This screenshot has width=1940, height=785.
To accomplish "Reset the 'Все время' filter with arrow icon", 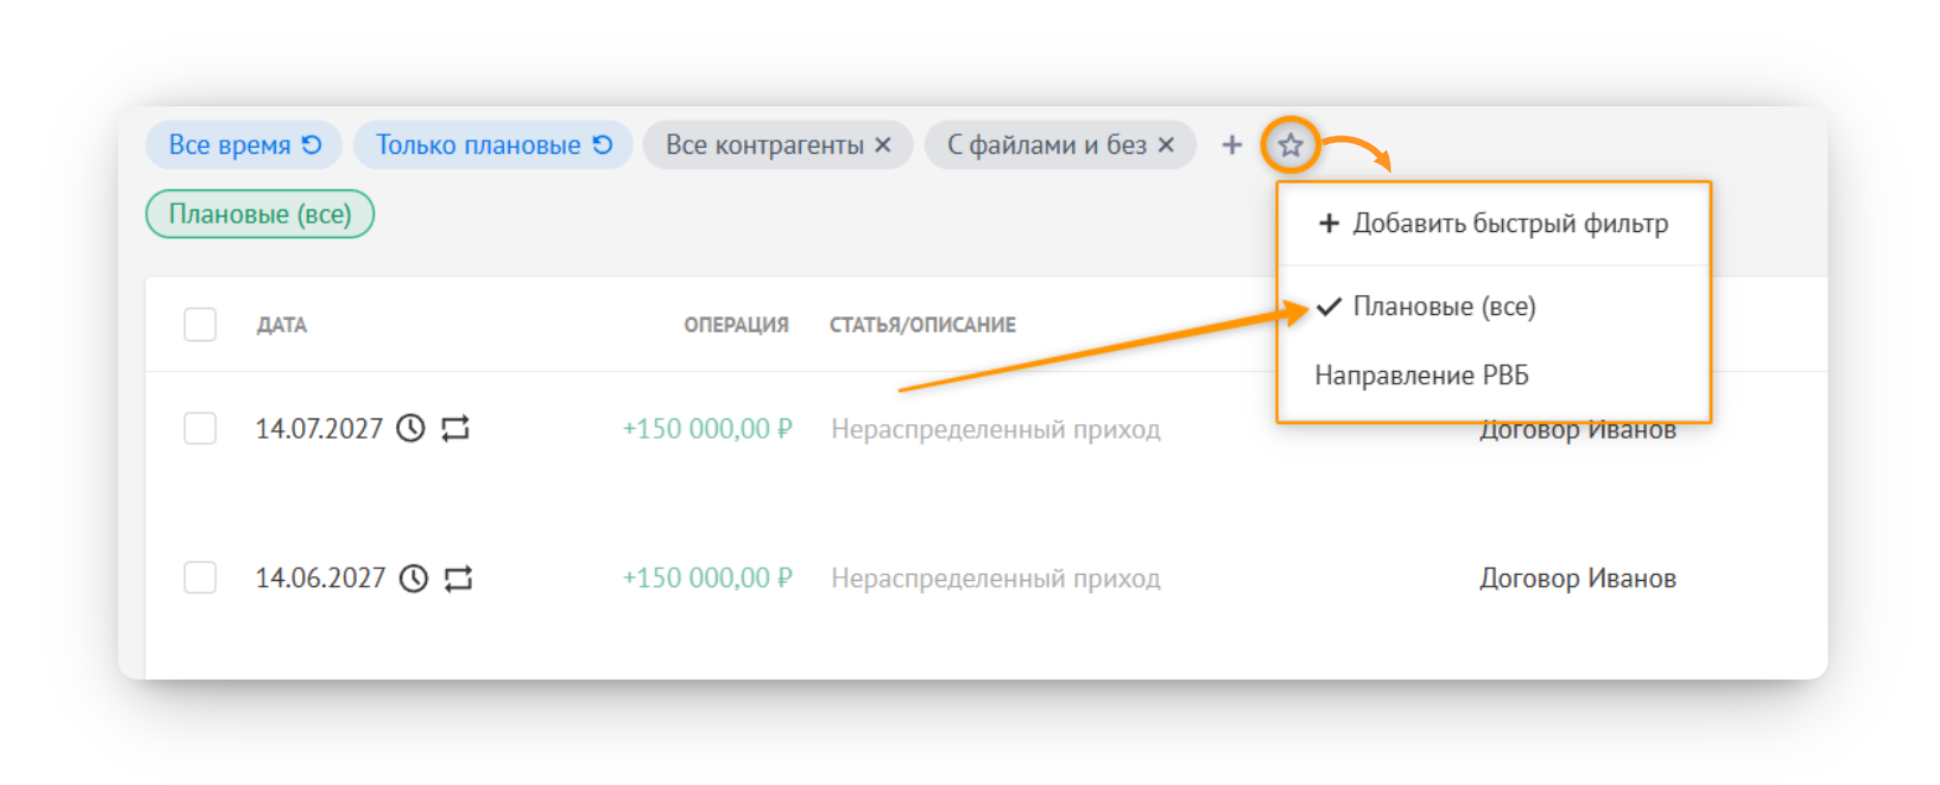I will point(312,145).
